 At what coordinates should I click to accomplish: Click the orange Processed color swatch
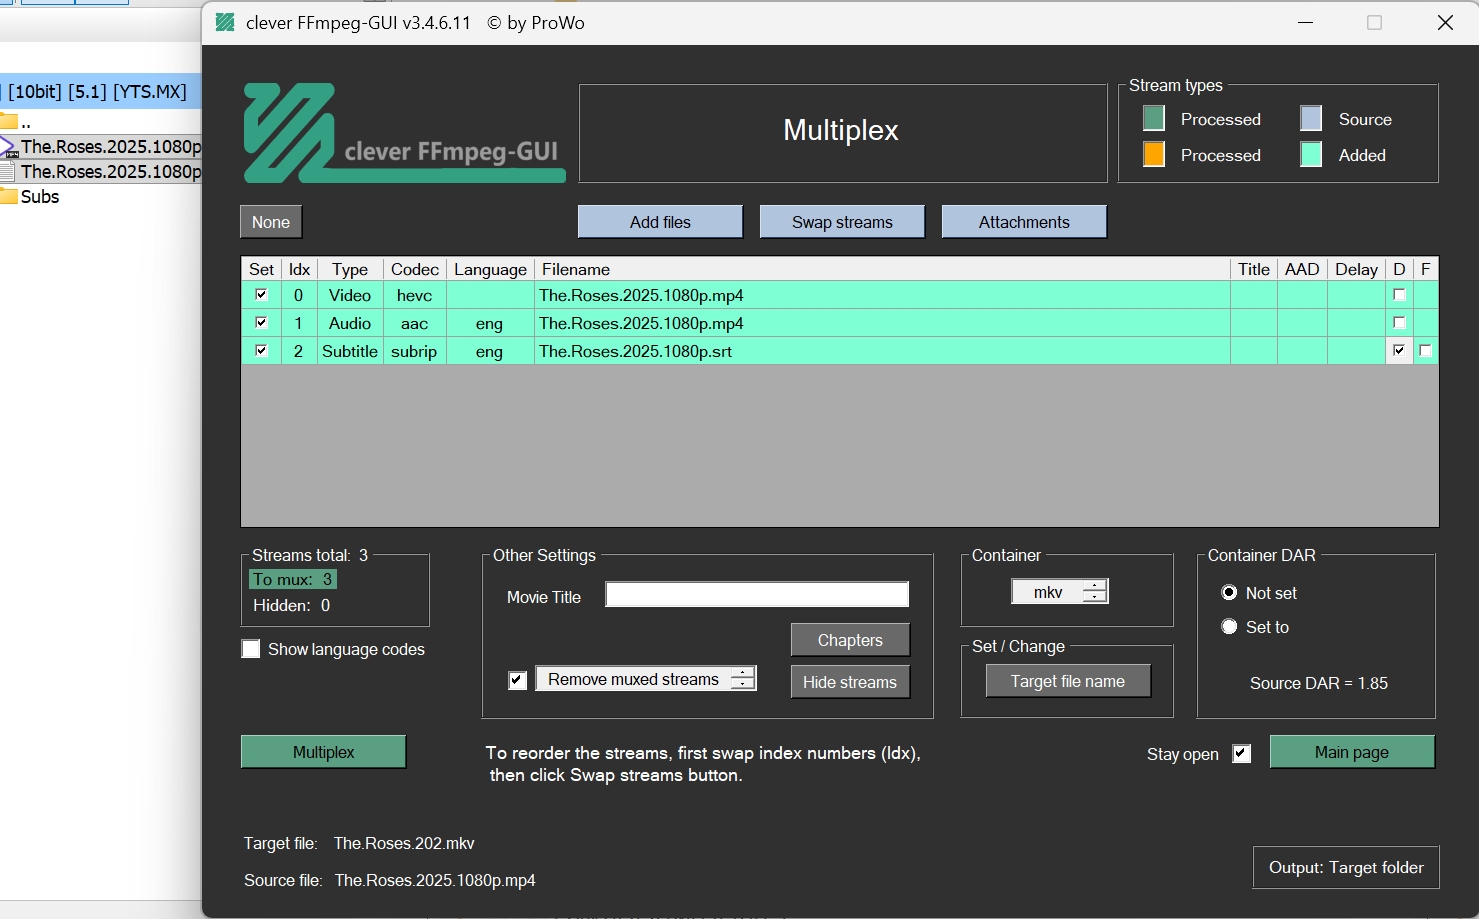point(1154,155)
